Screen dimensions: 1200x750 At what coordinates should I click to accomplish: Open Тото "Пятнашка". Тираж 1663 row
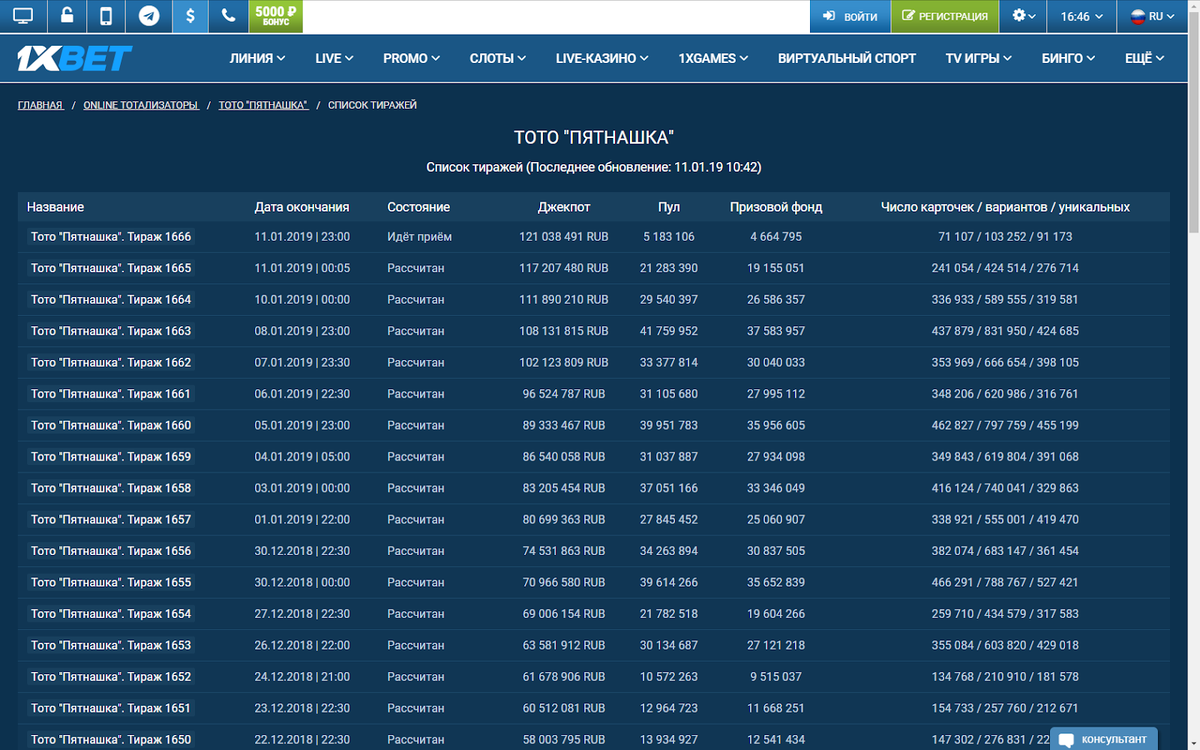pyautogui.click(x=593, y=331)
